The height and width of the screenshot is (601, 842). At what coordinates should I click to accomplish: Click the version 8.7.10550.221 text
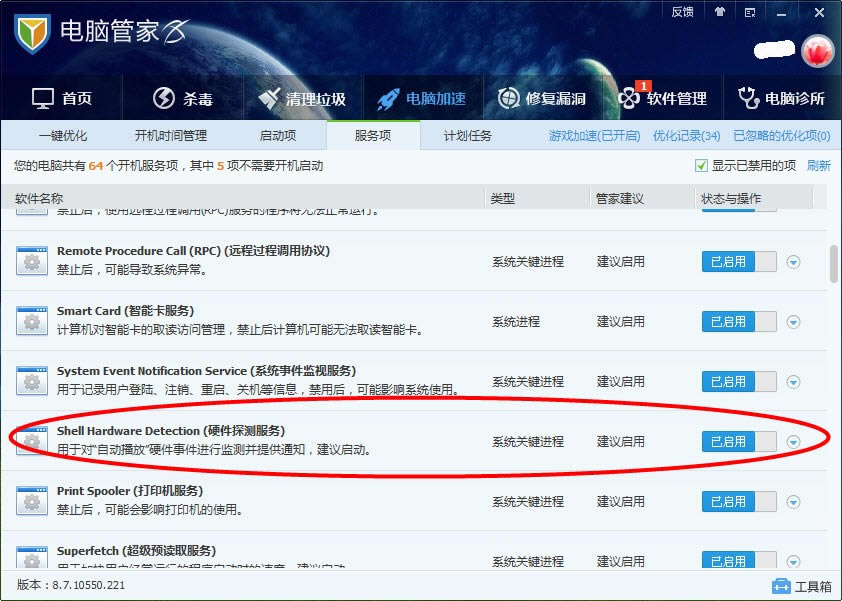point(70,585)
